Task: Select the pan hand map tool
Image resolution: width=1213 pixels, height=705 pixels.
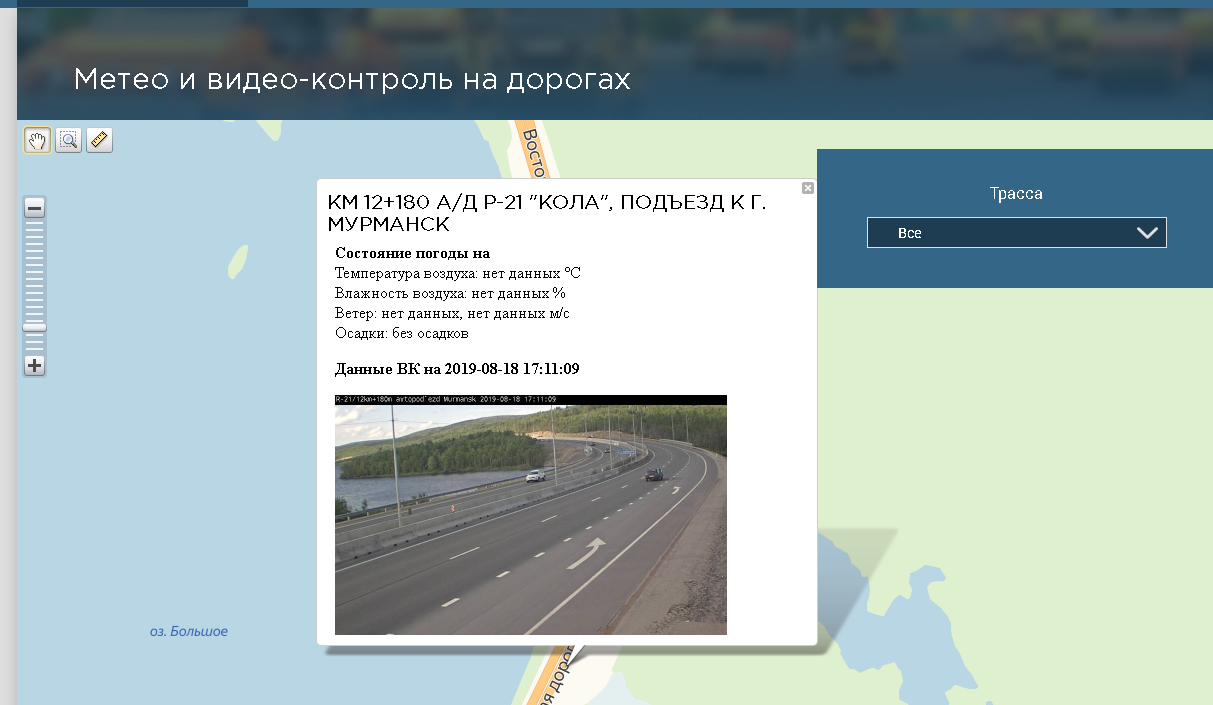Action: point(38,140)
